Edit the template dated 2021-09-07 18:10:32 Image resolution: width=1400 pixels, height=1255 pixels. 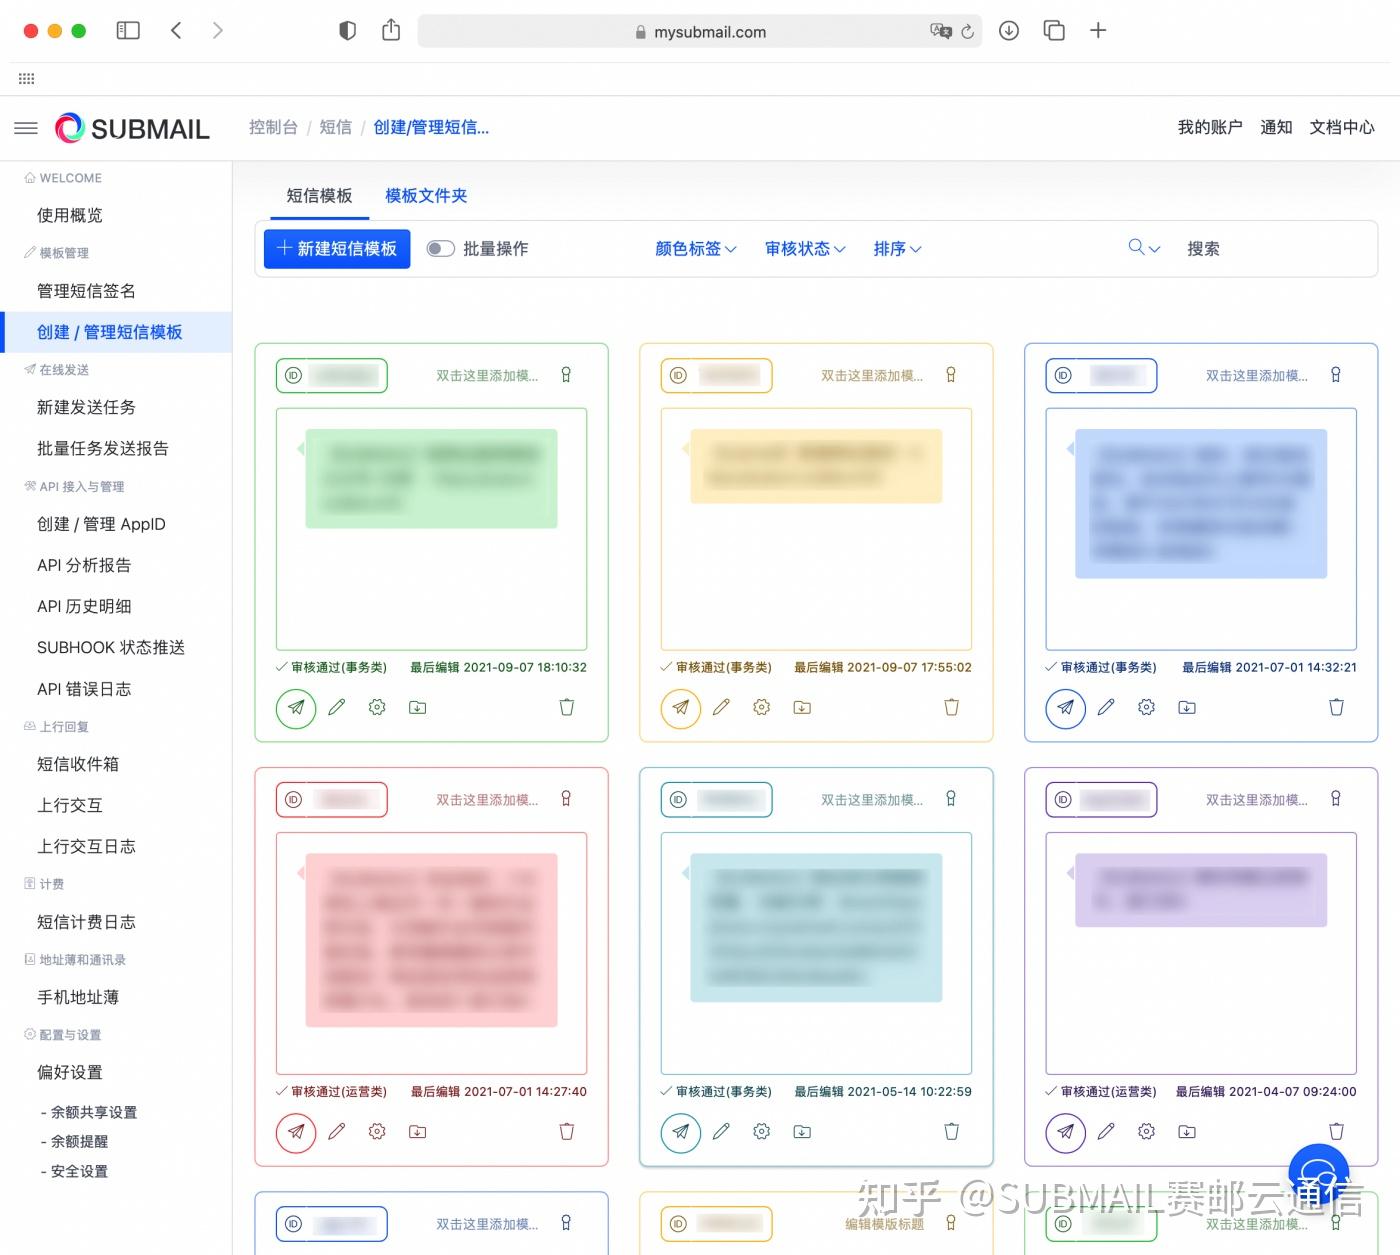337,707
